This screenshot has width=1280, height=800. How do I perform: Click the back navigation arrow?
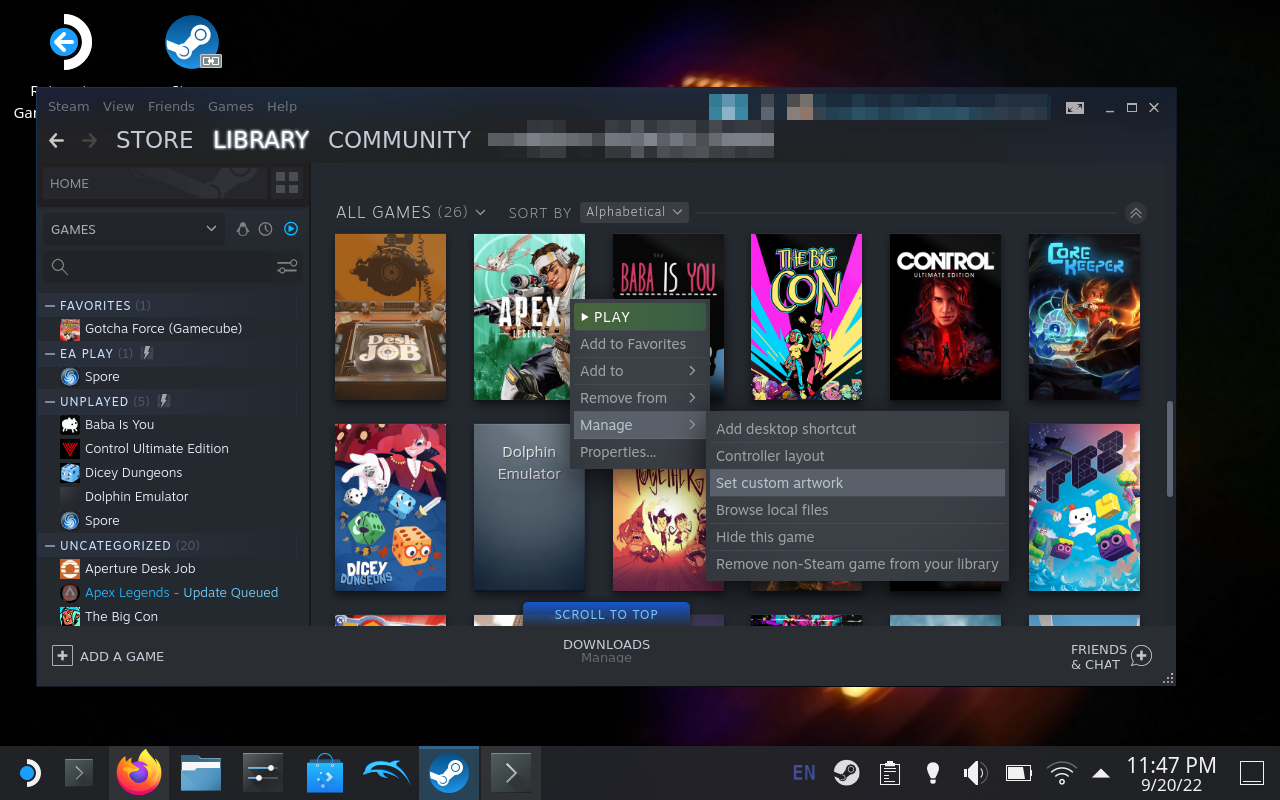56,140
